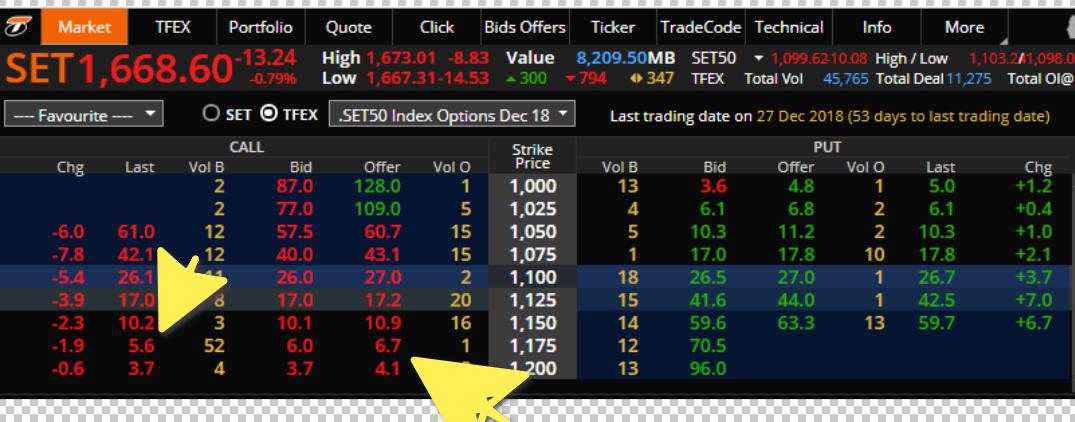1075x422 pixels.
Task: Click declining stocks count 794
Action: (x=593, y=79)
